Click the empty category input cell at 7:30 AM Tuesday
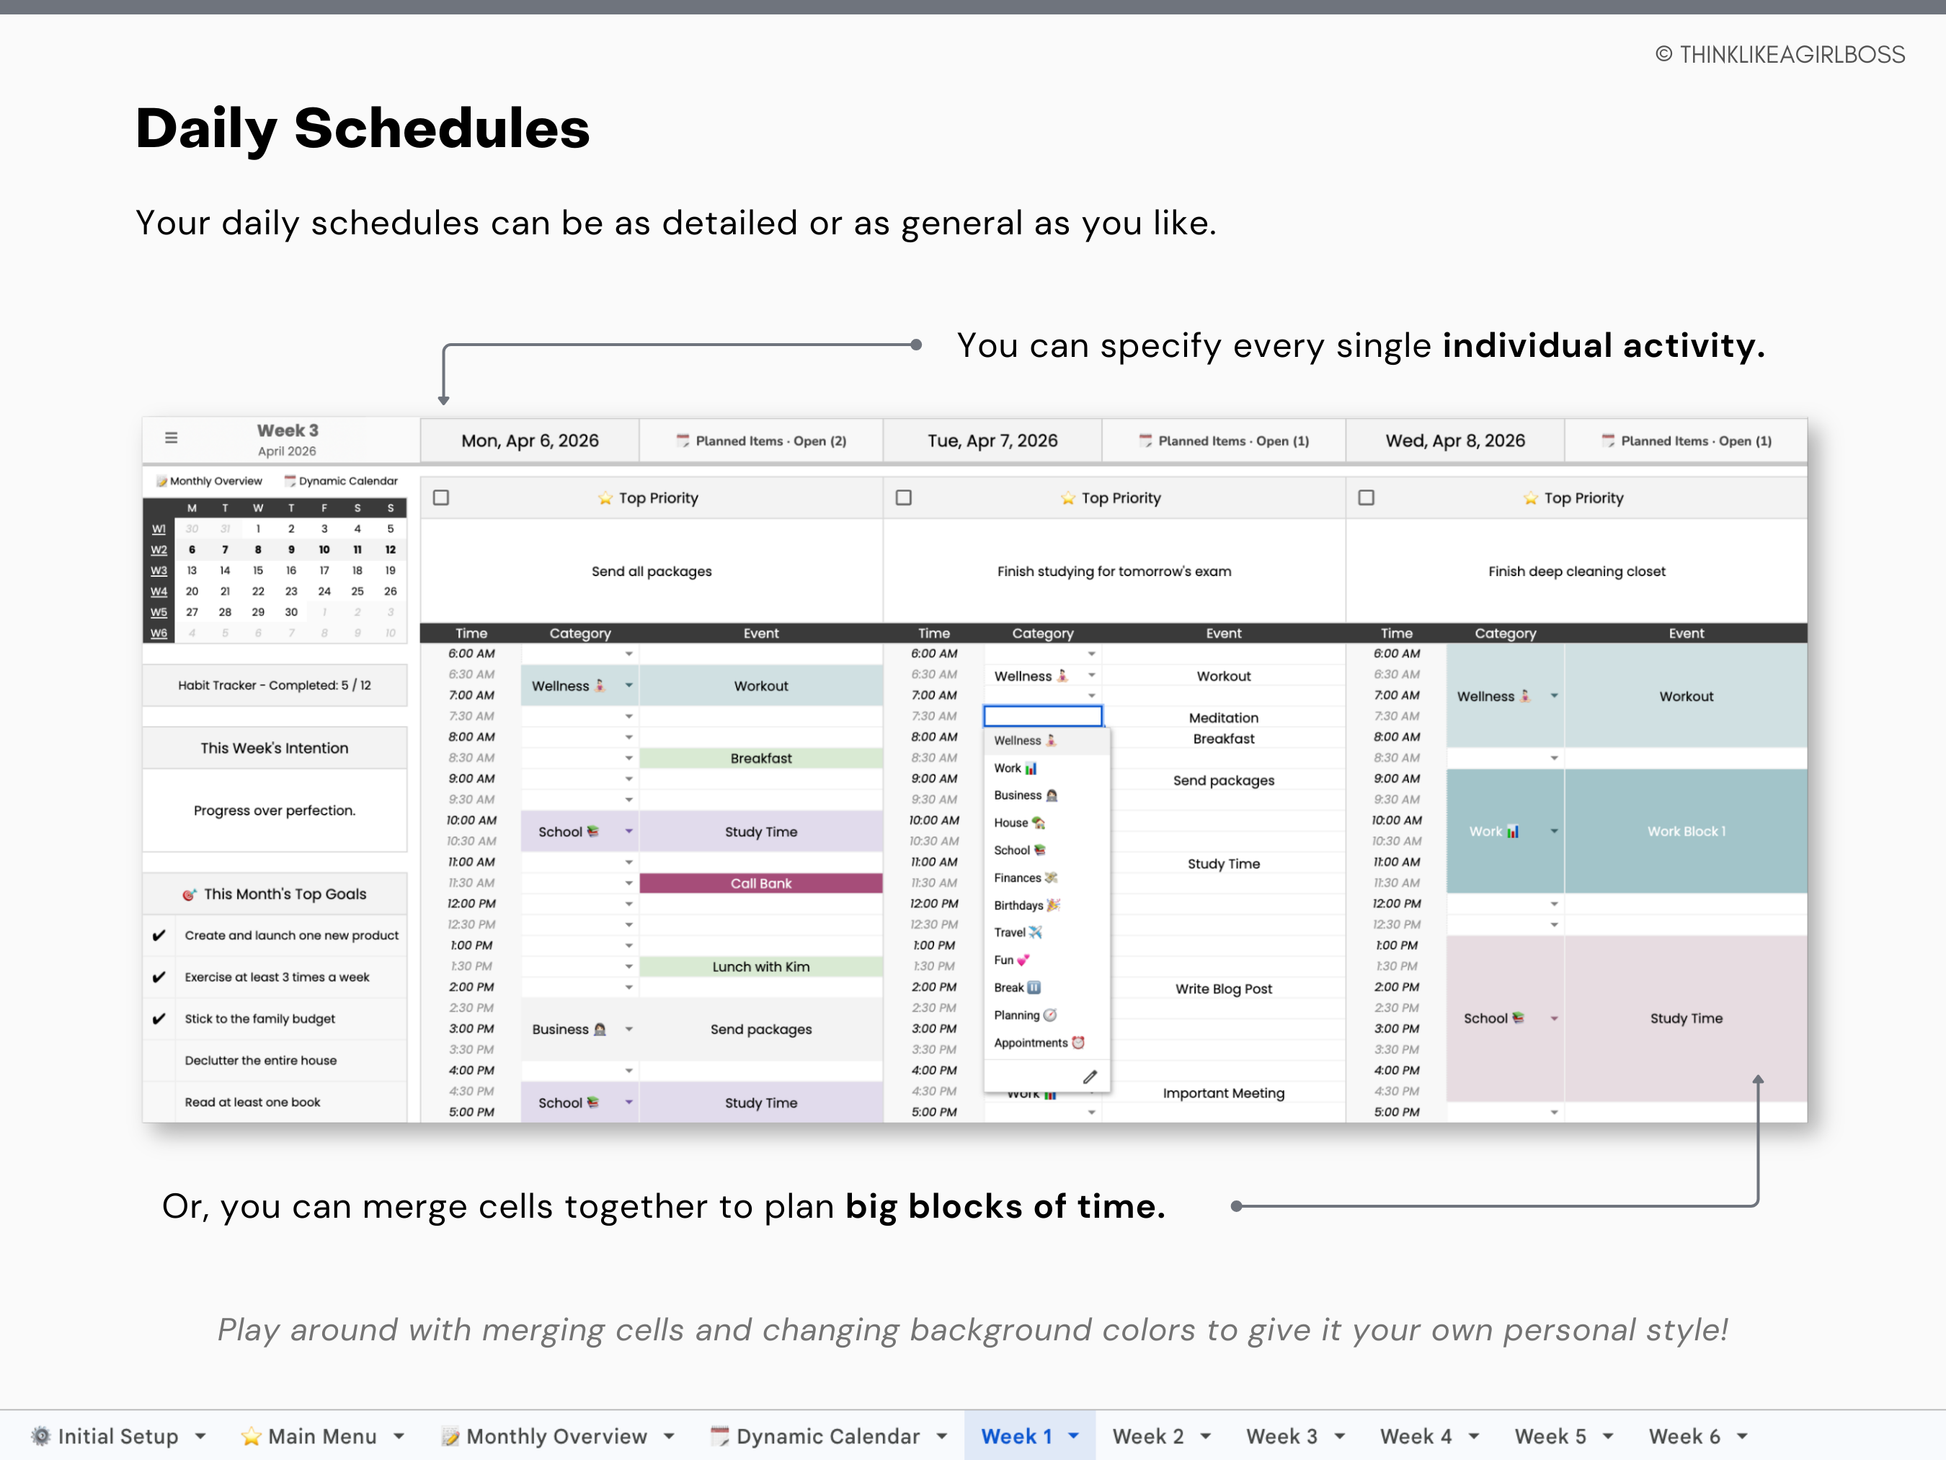This screenshot has width=1946, height=1460. pos(1042,716)
